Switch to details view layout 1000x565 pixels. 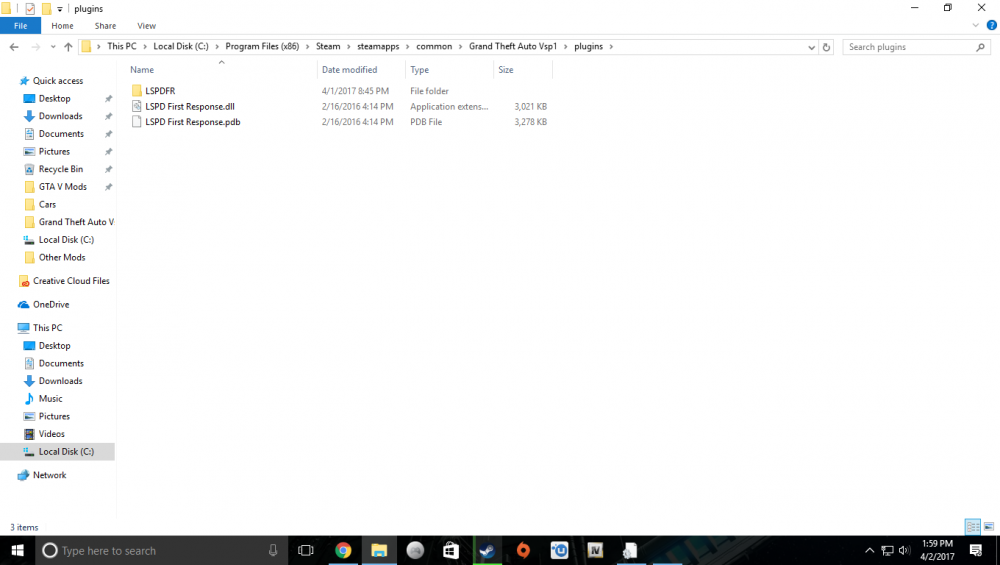pyautogui.click(x=973, y=527)
